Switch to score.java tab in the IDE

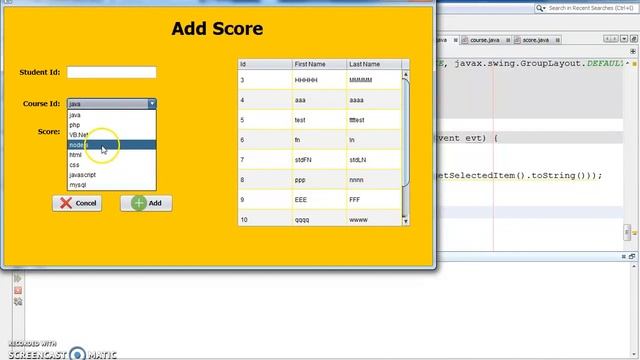pos(536,40)
